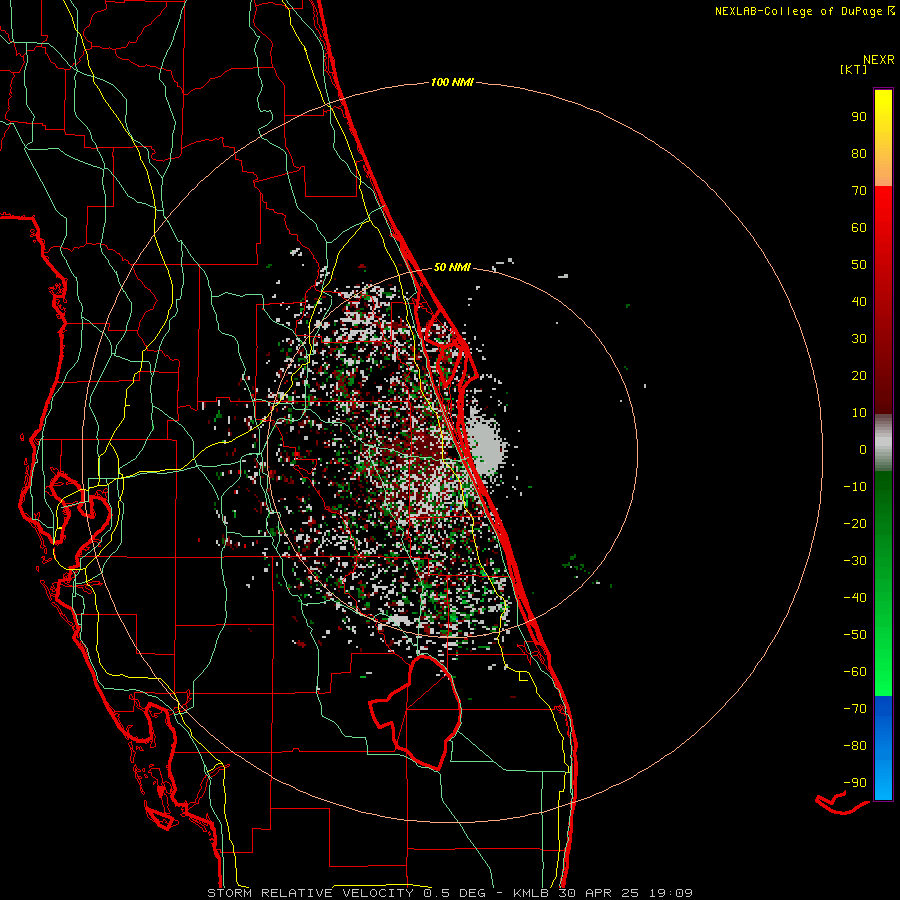This screenshot has width=900, height=900.
Task: Click the 20 value on the velocity scale
Action: pos(859,376)
